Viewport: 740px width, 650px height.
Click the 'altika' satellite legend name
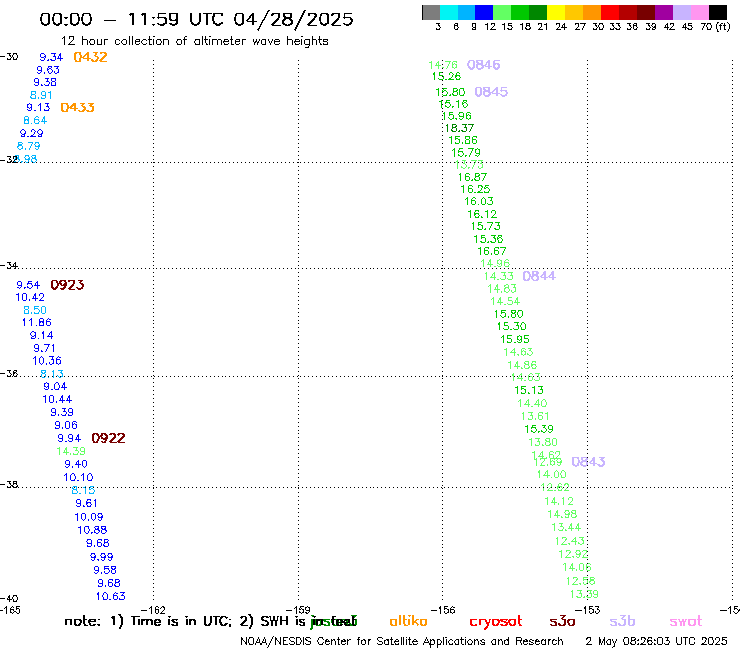[408, 621]
